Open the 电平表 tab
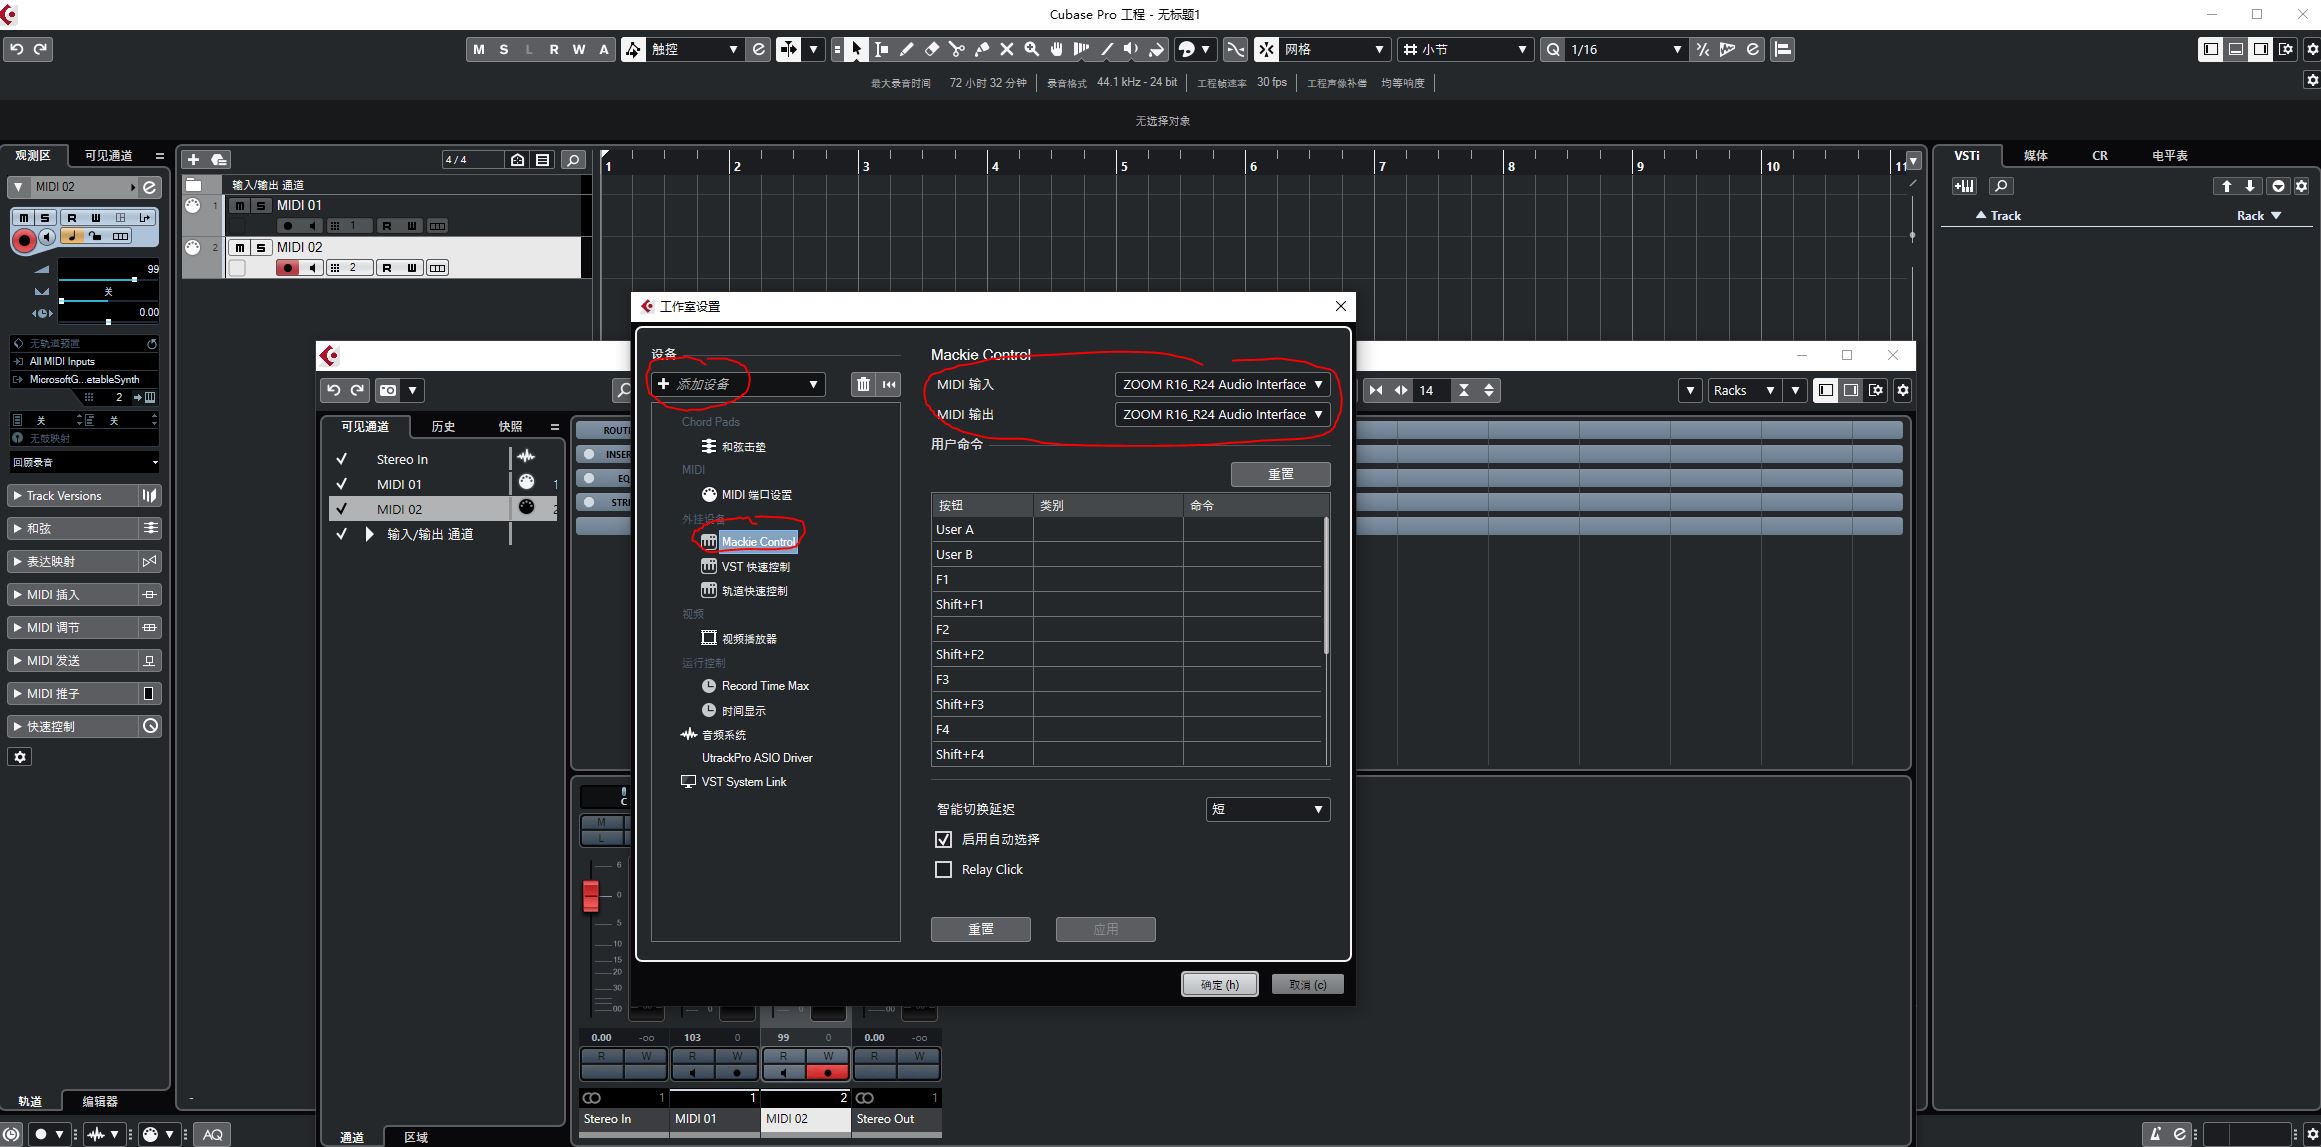The height and width of the screenshot is (1147, 2321). point(2170,156)
